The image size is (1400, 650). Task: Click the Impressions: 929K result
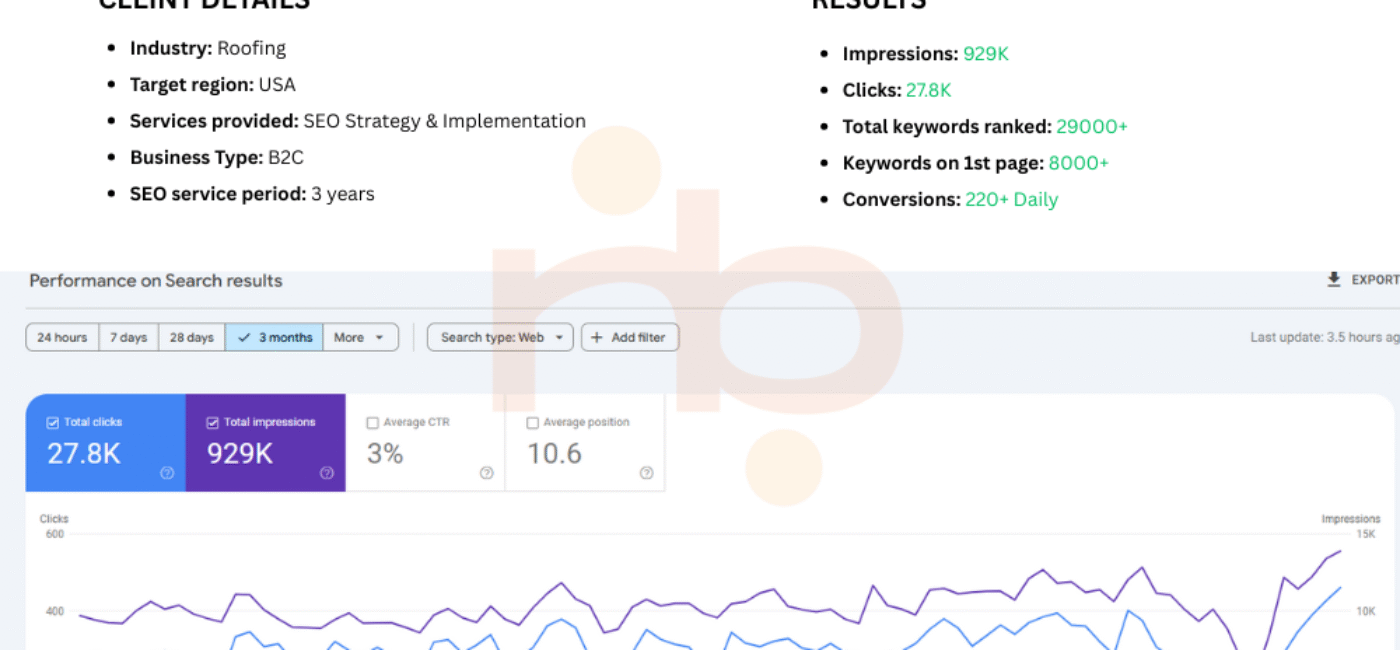tap(926, 54)
